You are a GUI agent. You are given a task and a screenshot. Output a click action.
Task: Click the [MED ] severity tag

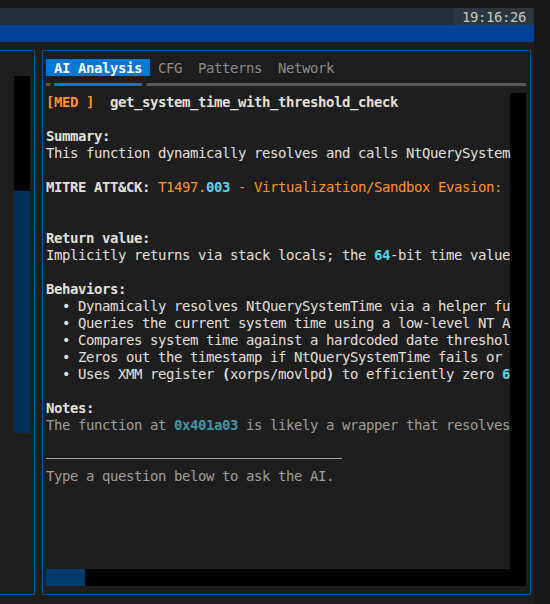coord(70,102)
